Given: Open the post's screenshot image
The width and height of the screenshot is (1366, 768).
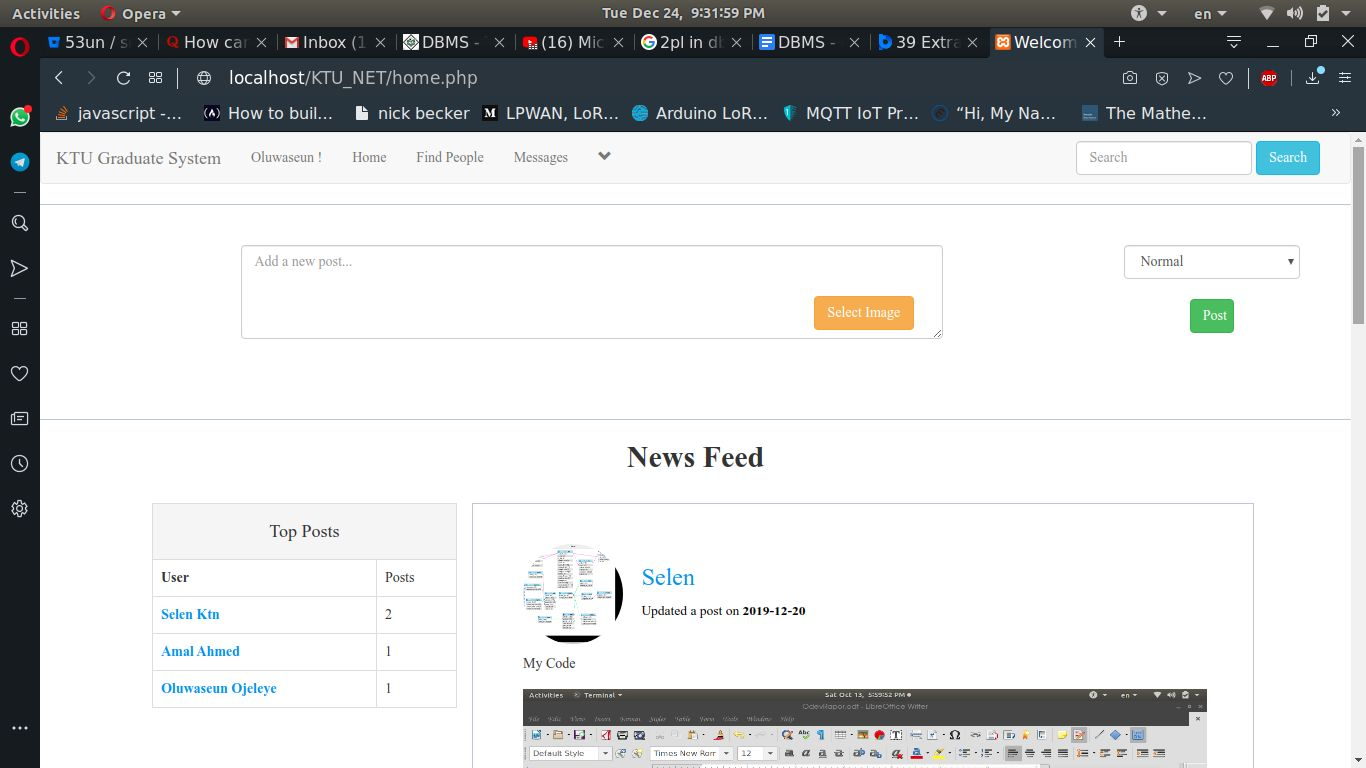Looking at the screenshot, I should pos(865,728).
